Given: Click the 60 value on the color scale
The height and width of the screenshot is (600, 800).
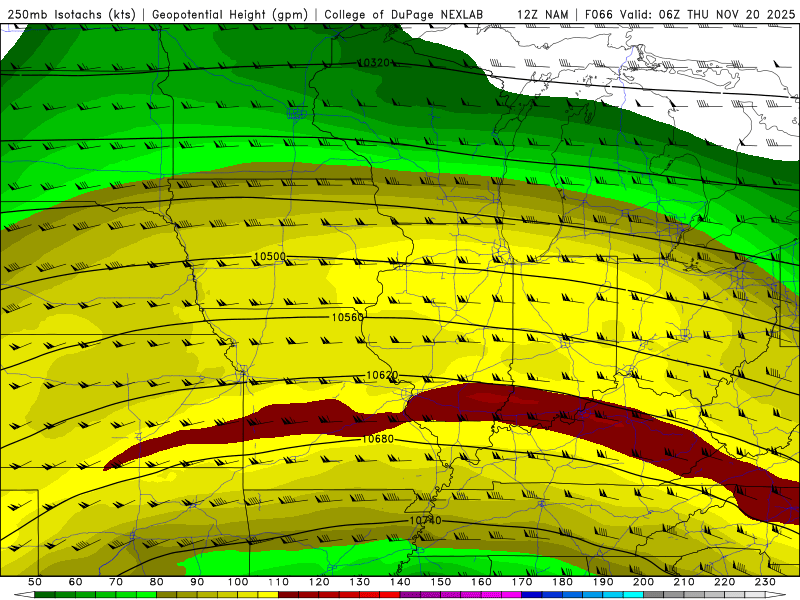Looking at the screenshot, I should tap(75, 582).
